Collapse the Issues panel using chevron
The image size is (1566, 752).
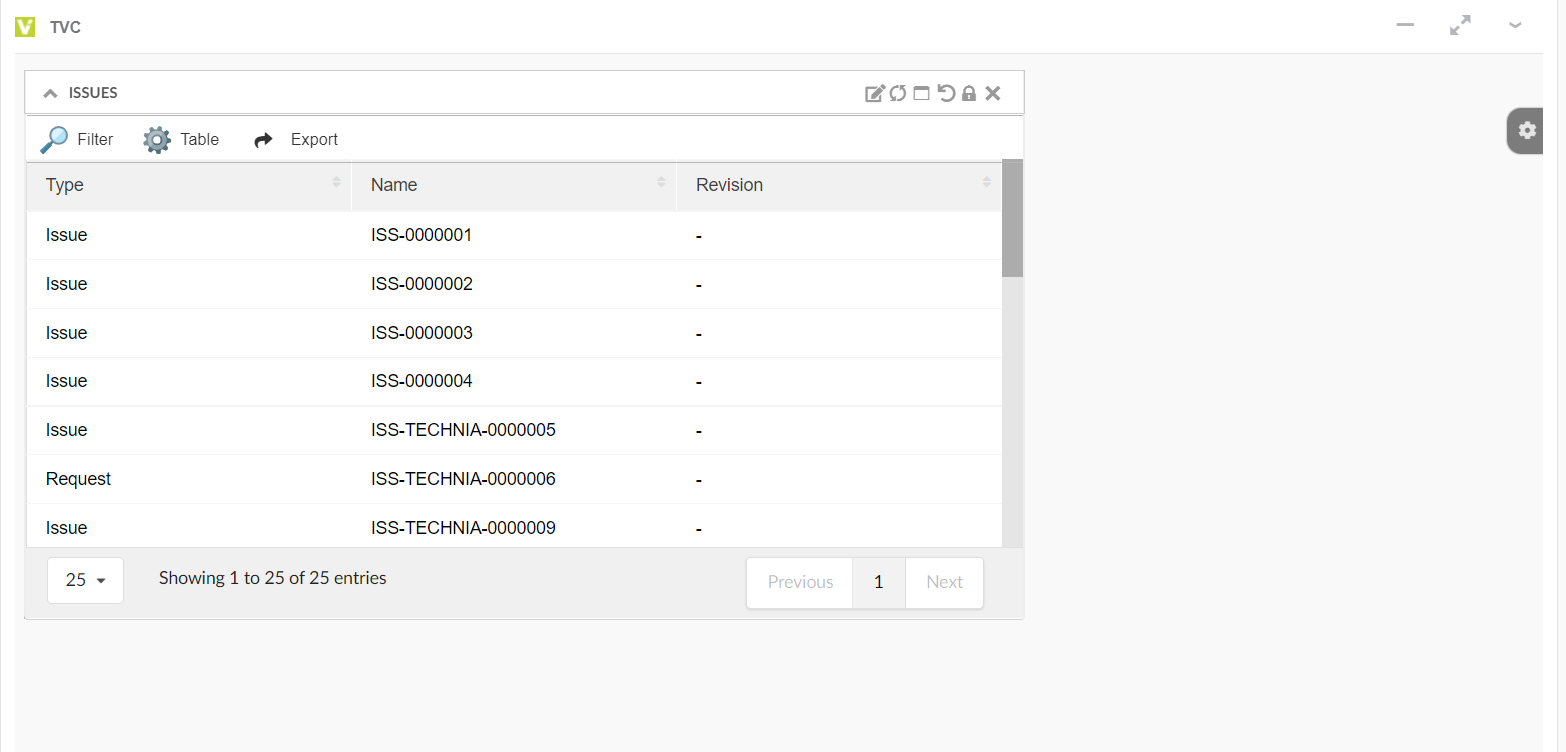[x=50, y=93]
